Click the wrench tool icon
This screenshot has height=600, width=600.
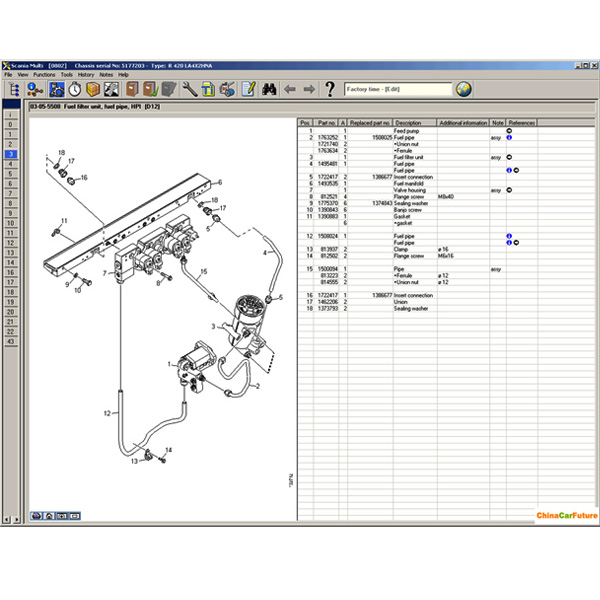[x=188, y=89]
